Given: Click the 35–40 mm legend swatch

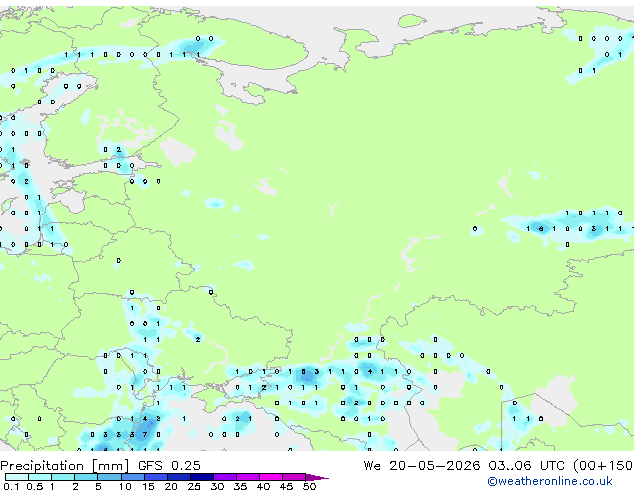Looking at the screenshot, I should click(248, 477).
